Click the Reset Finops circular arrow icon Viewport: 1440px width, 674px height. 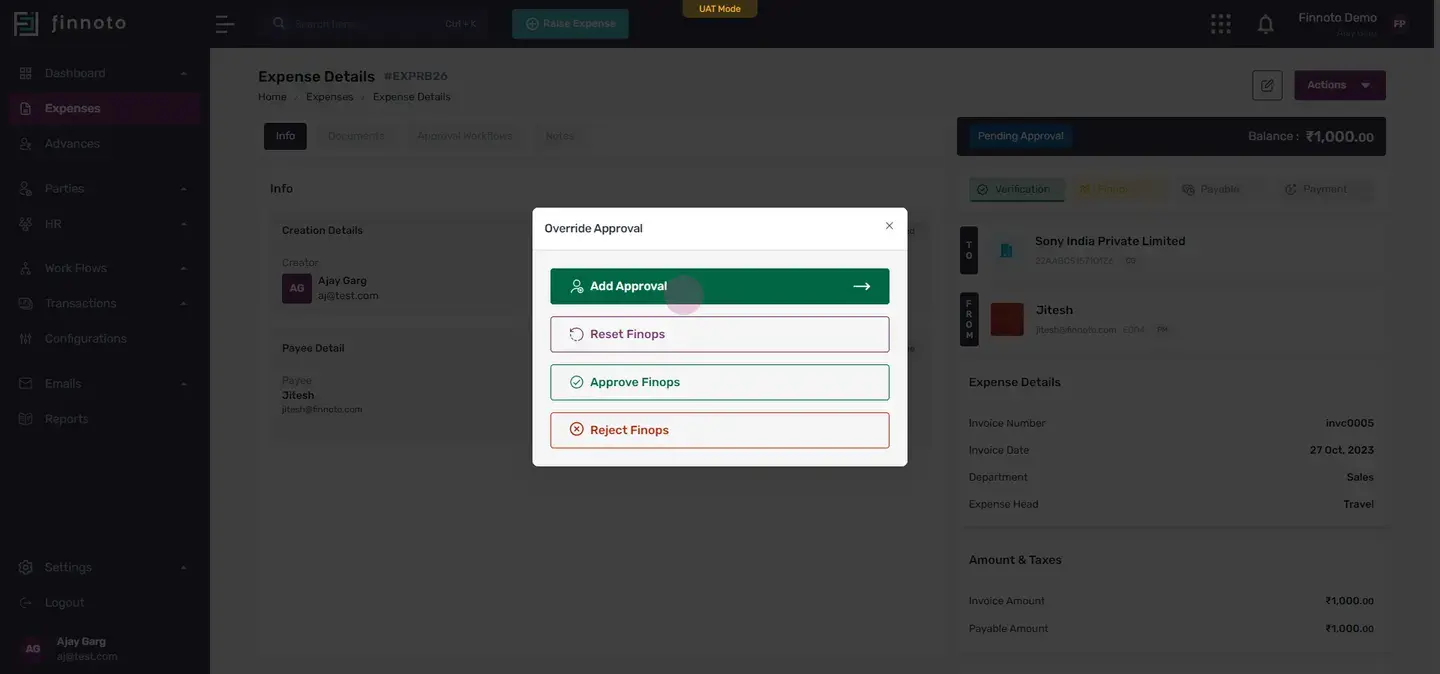pos(577,334)
